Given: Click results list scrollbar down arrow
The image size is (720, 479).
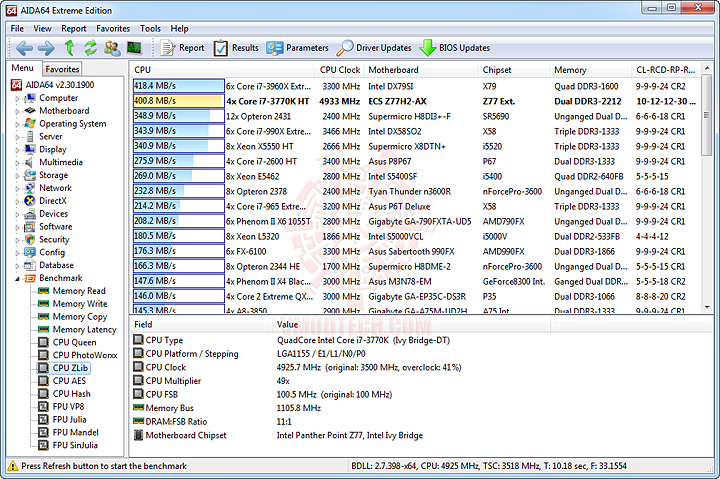Looking at the screenshot, I should coord(707,307).
